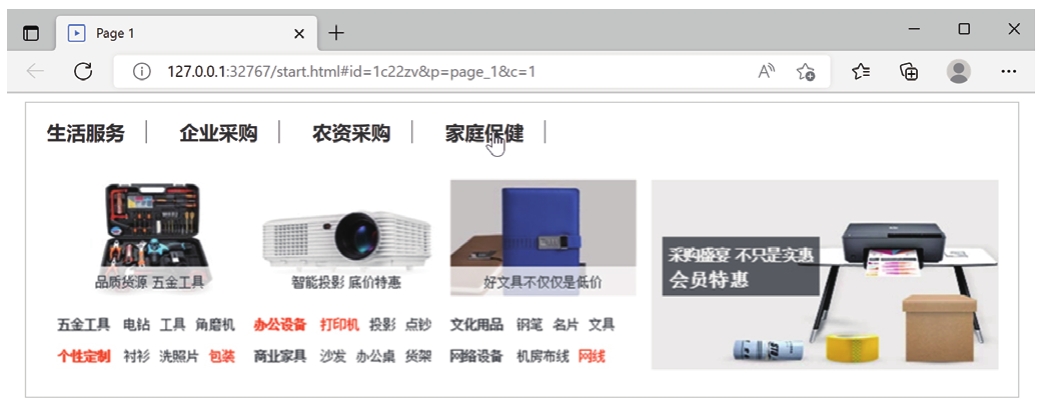The image size is (1039, 408).
Task: Open a new tab with the plus icon
Action: click(x=337, y=32)
